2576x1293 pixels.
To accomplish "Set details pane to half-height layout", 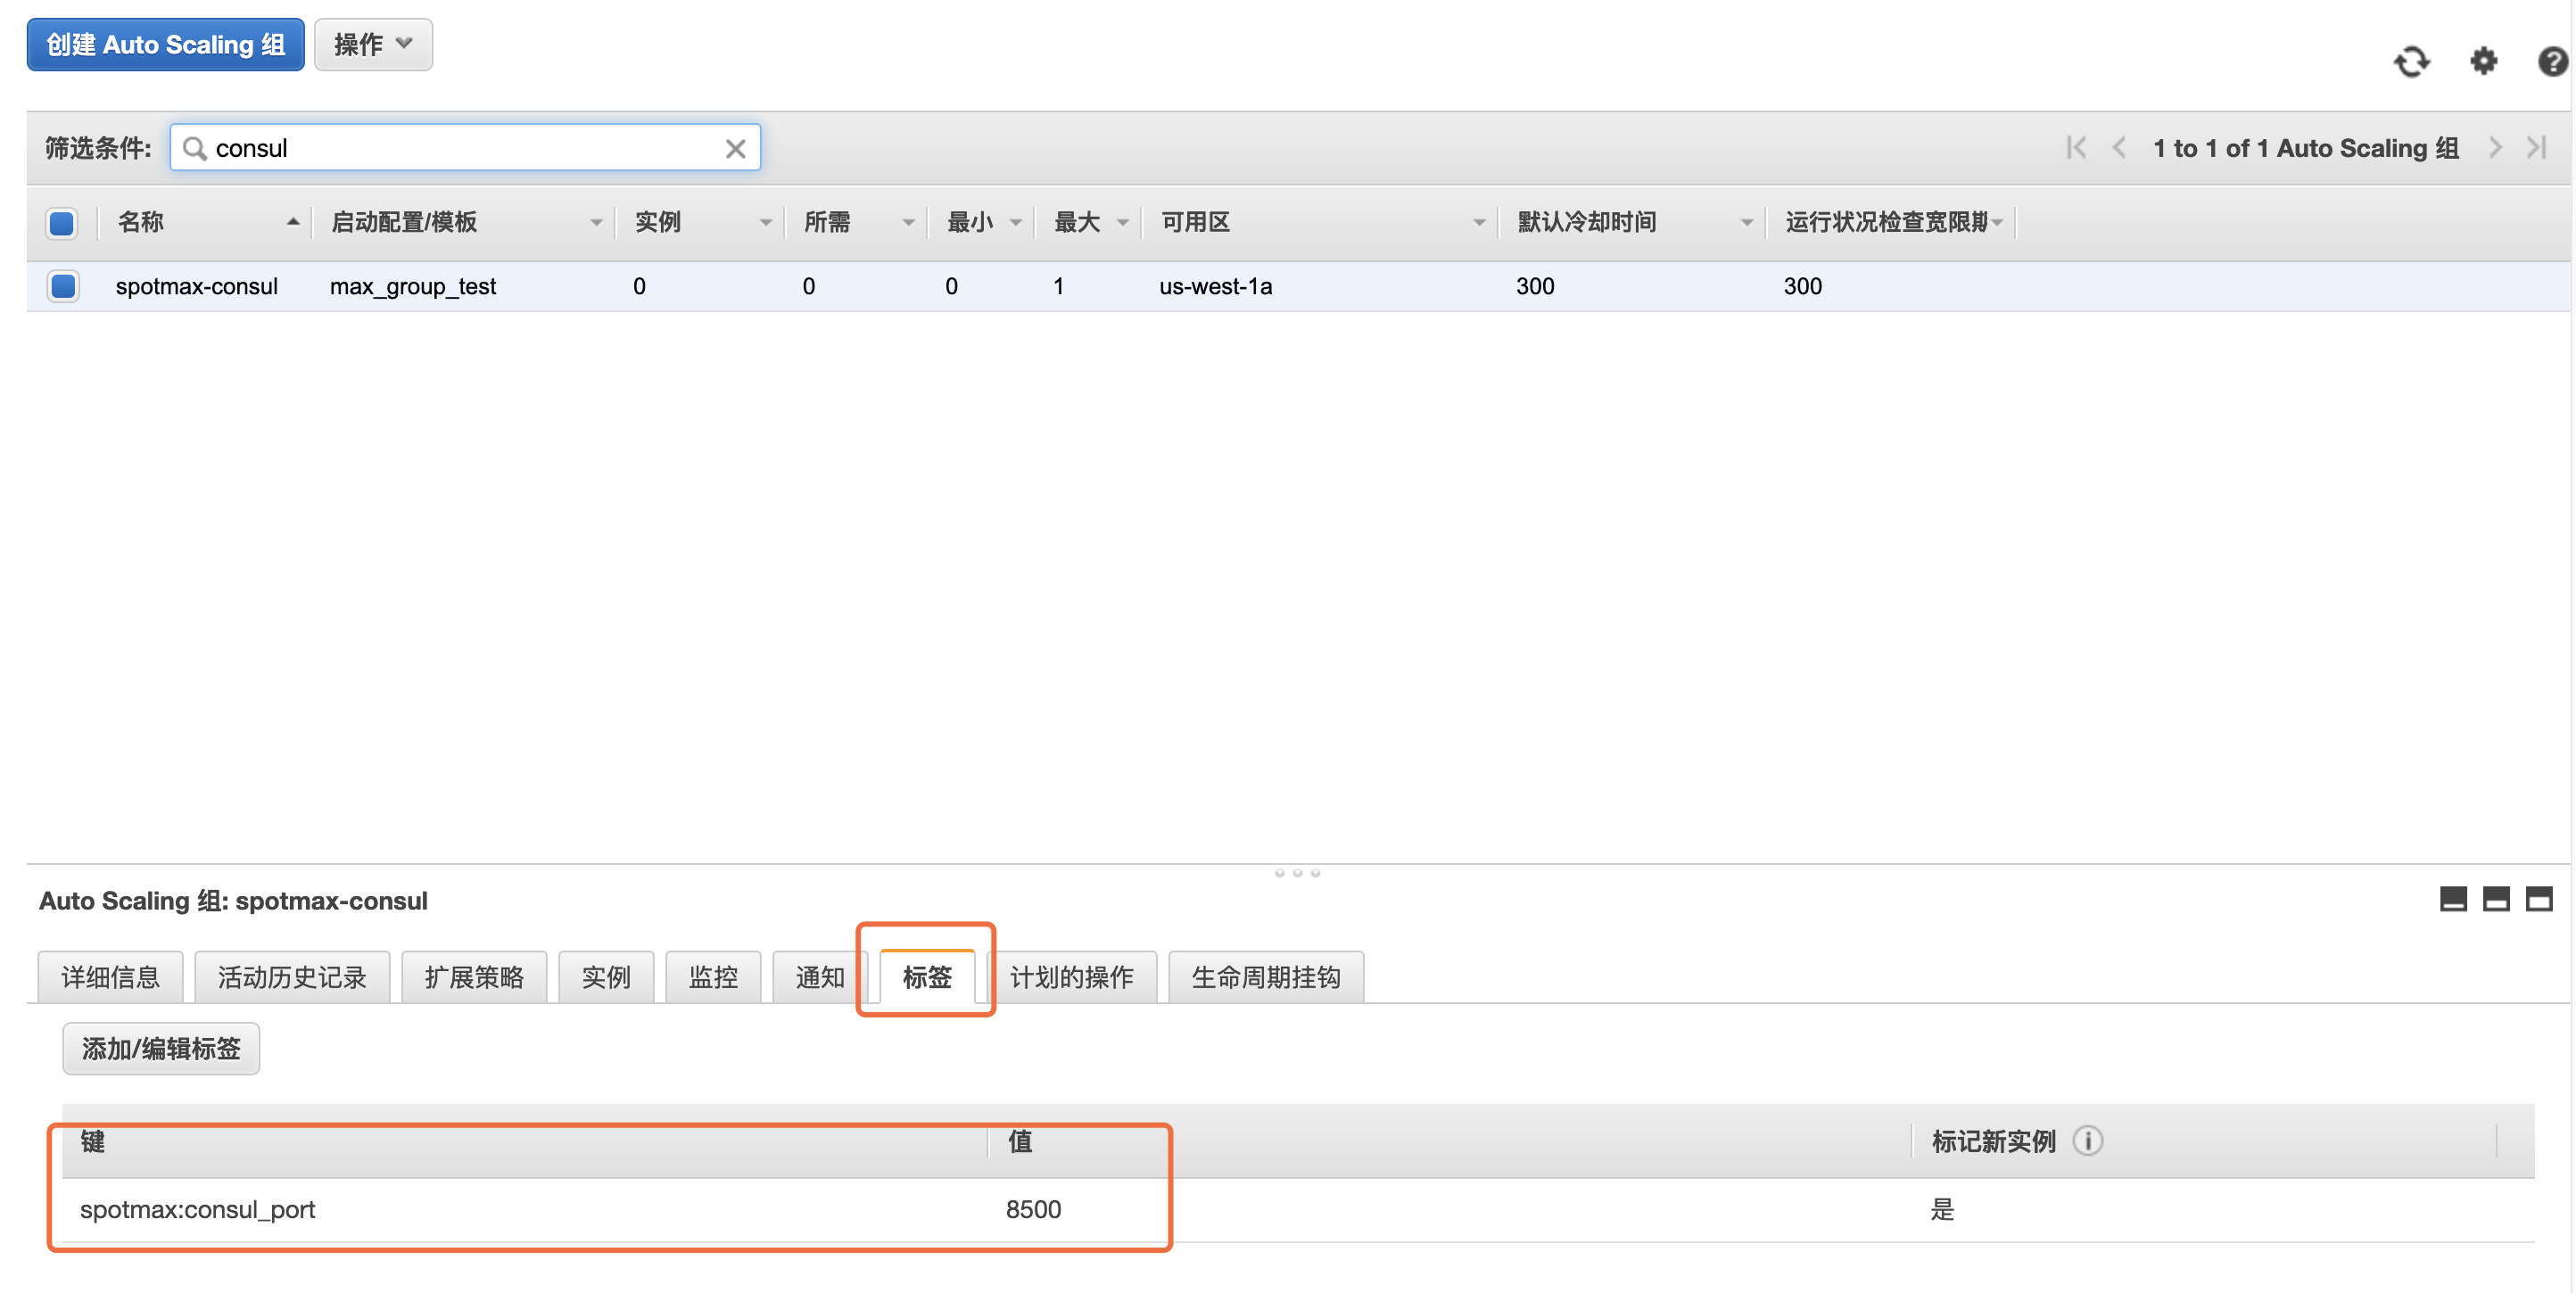I will point(2496,899).
